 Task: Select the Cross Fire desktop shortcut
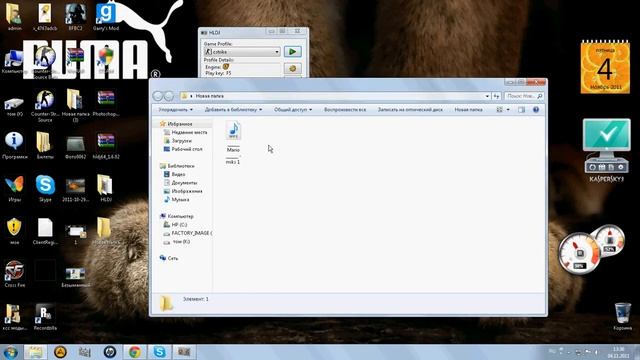pos(14,274)
